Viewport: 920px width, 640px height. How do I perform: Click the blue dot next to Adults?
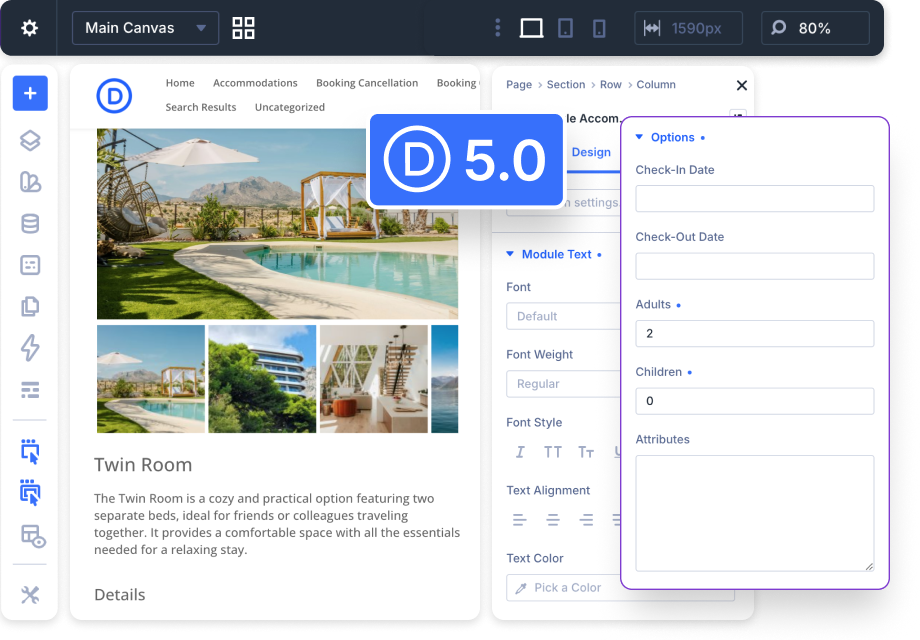(x=679, y=305)
